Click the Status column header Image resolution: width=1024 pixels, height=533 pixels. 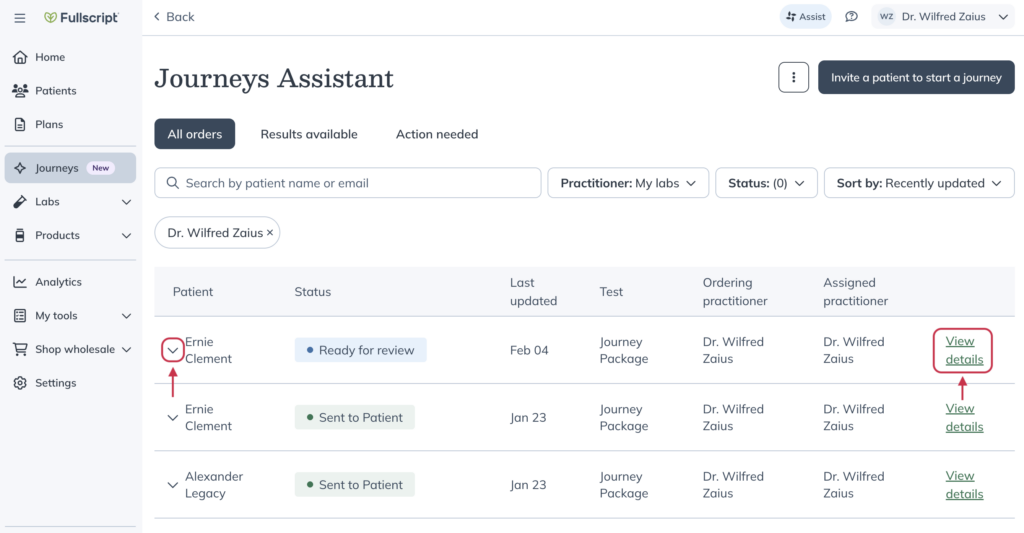click(312, 292)
